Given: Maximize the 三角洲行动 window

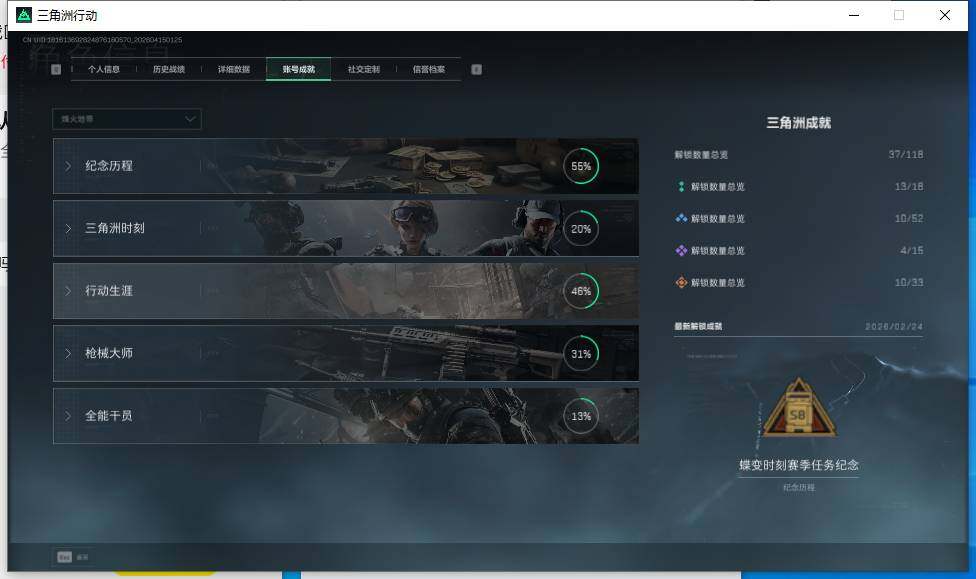Looking at the screenshot, I should click(x=899, y=15).
